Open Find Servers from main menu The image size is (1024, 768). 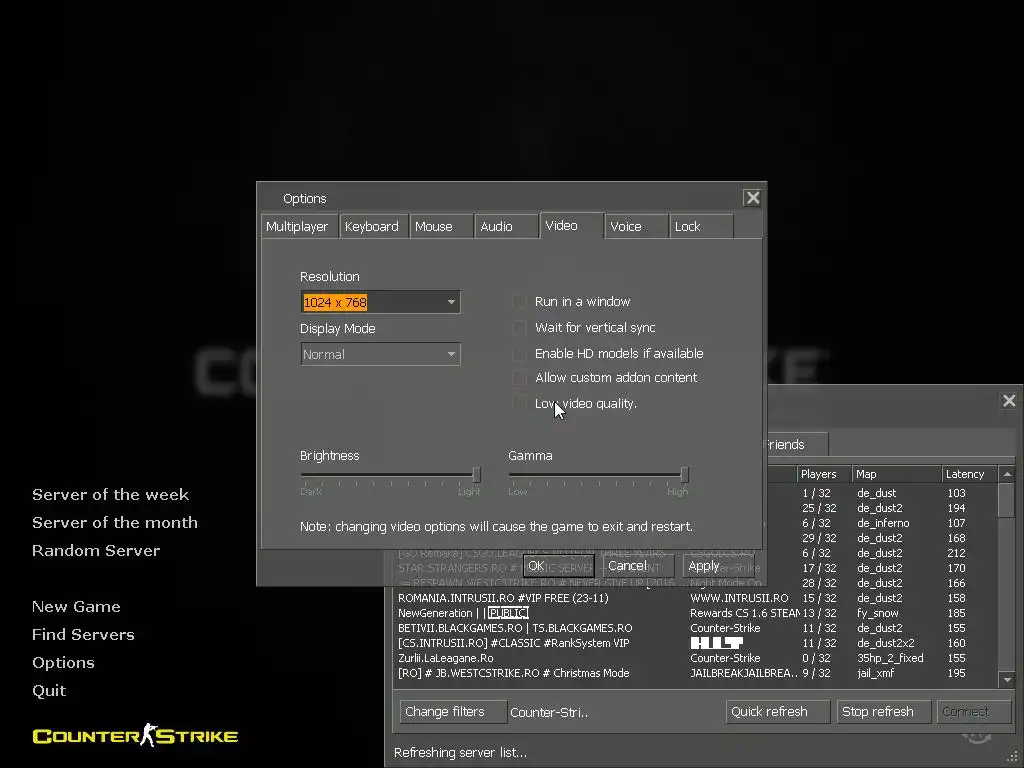pyautogui.click(x=83, y=635)
